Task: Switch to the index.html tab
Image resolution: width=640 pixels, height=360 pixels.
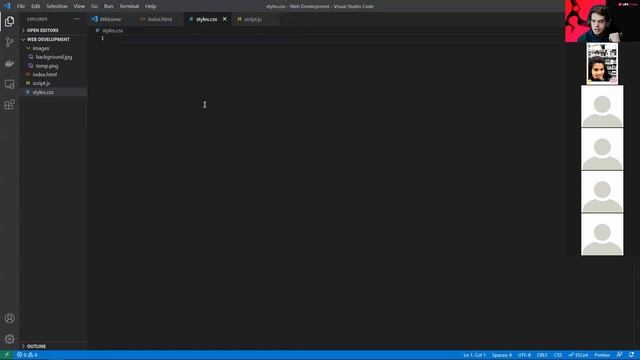Action: (x=160, y=19)
